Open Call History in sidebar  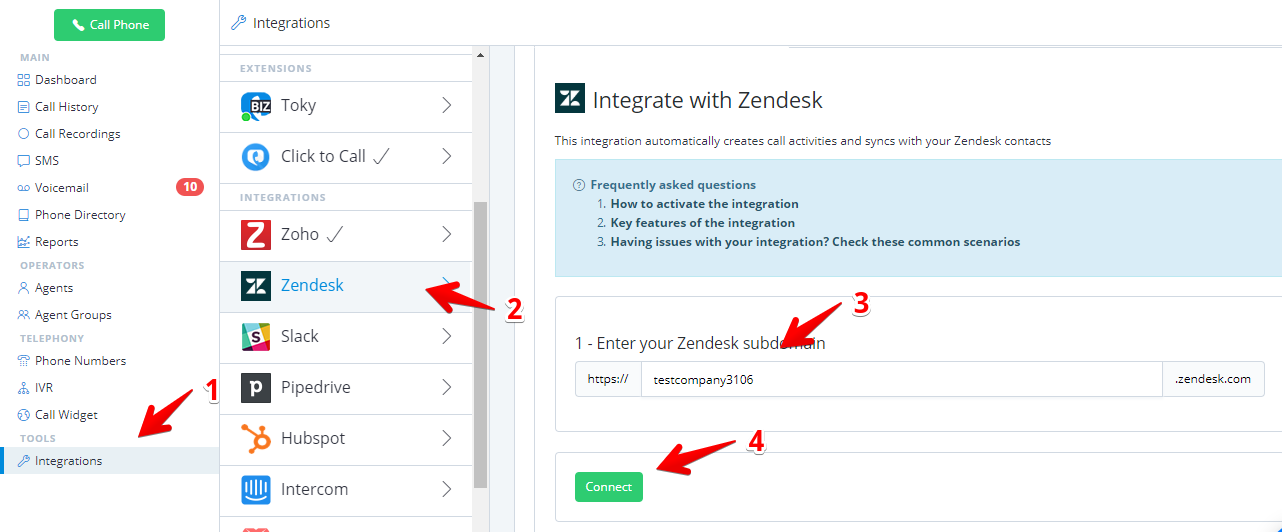66,107
